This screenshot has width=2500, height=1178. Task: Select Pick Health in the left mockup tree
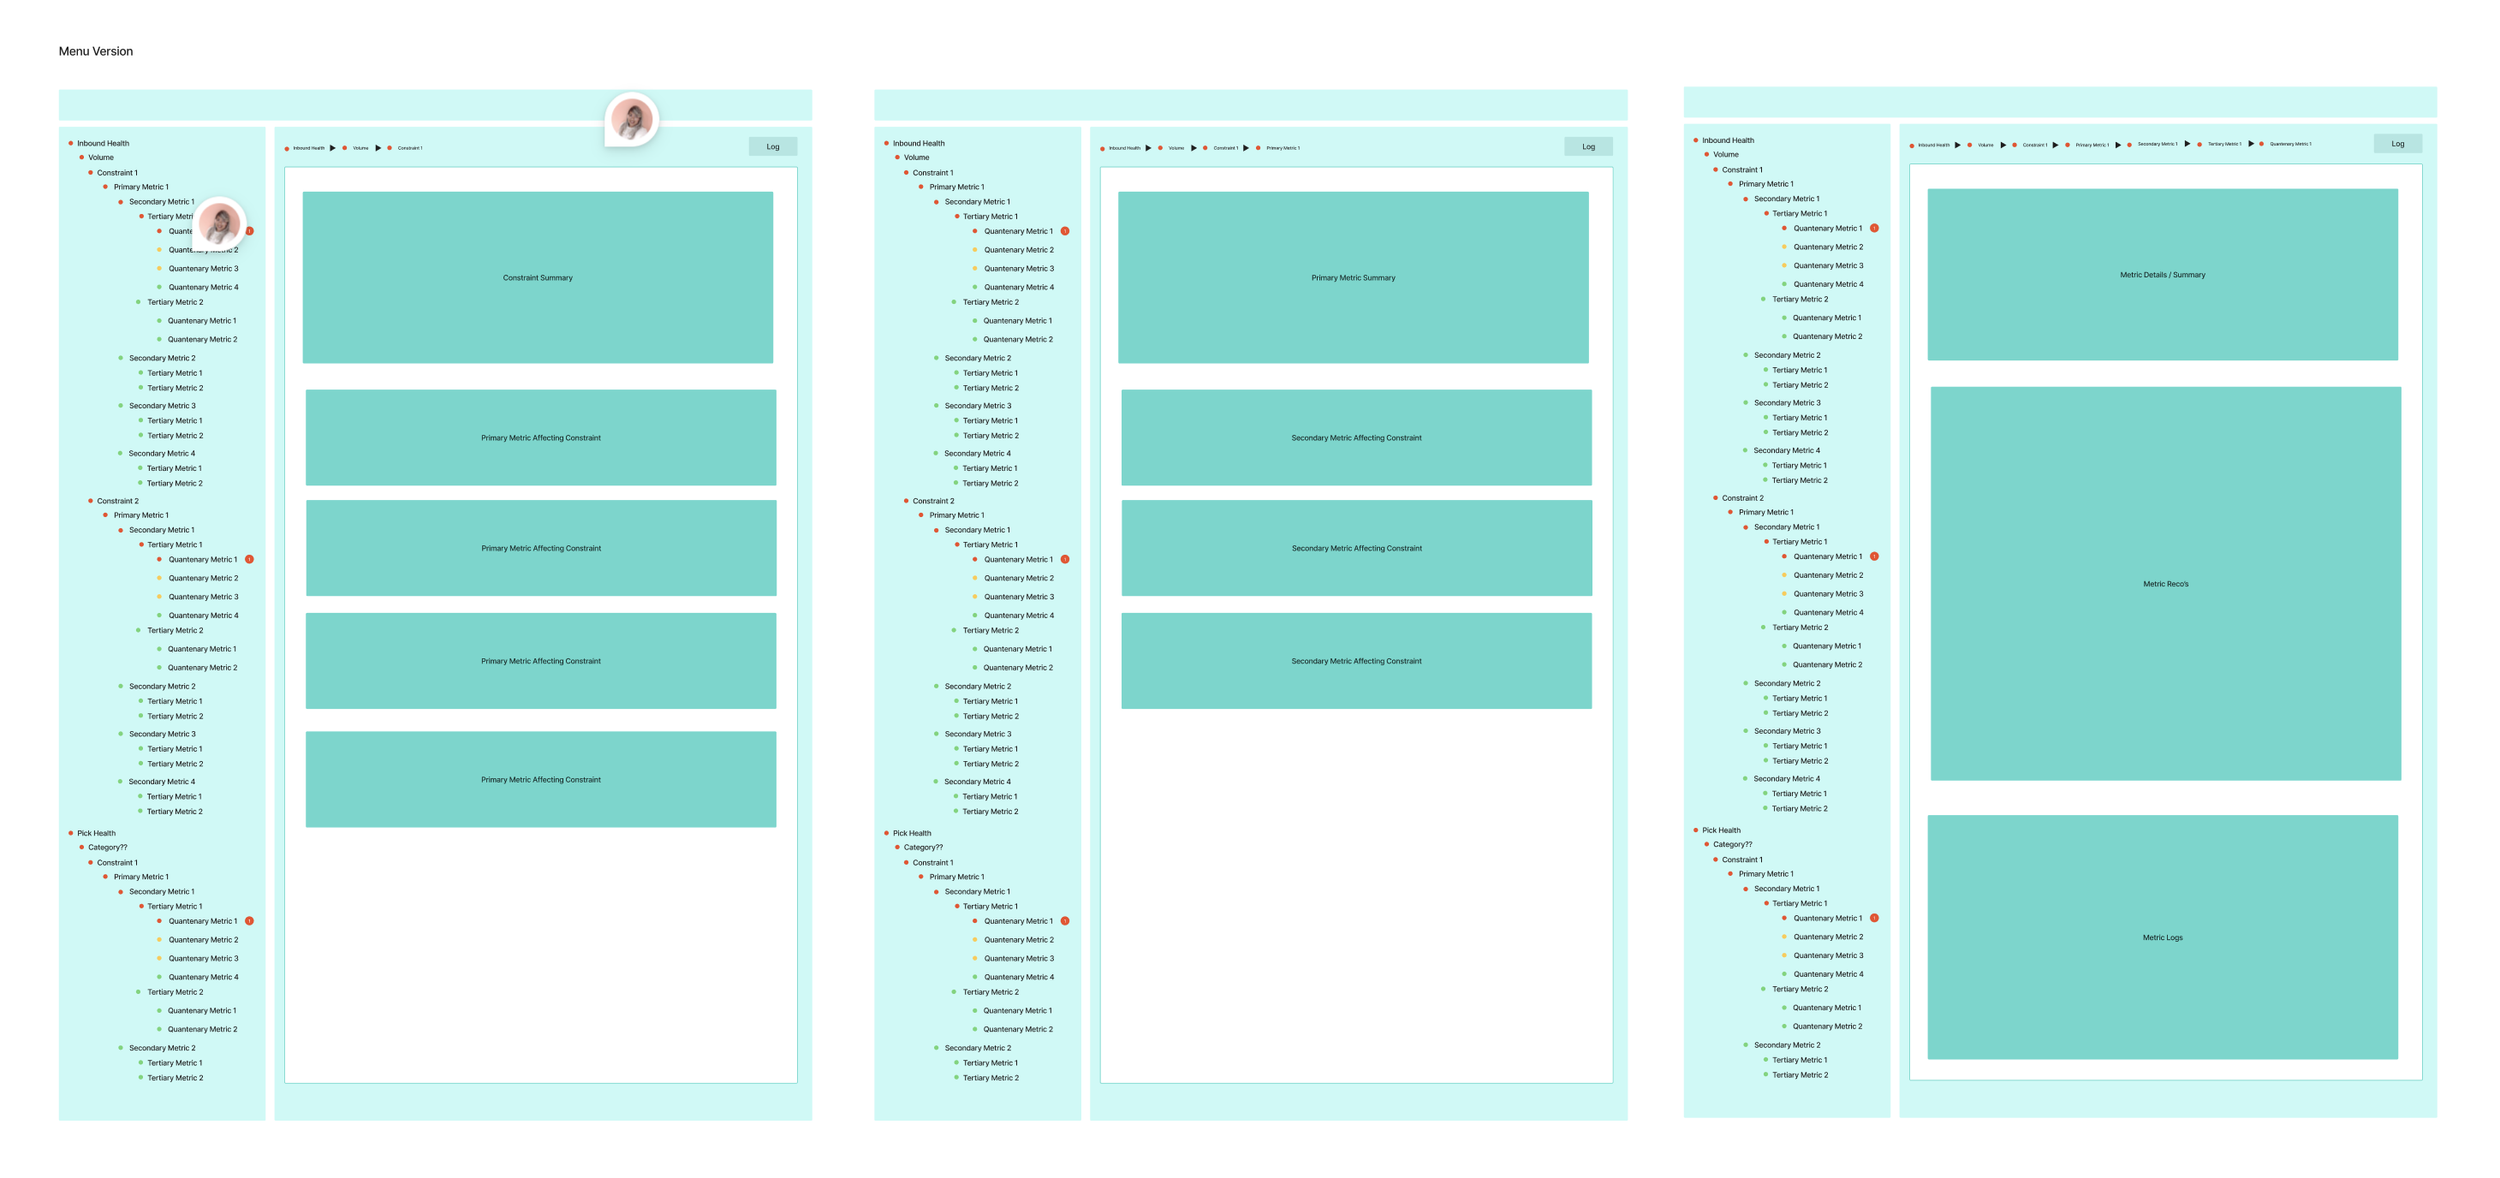pos(96,833)
